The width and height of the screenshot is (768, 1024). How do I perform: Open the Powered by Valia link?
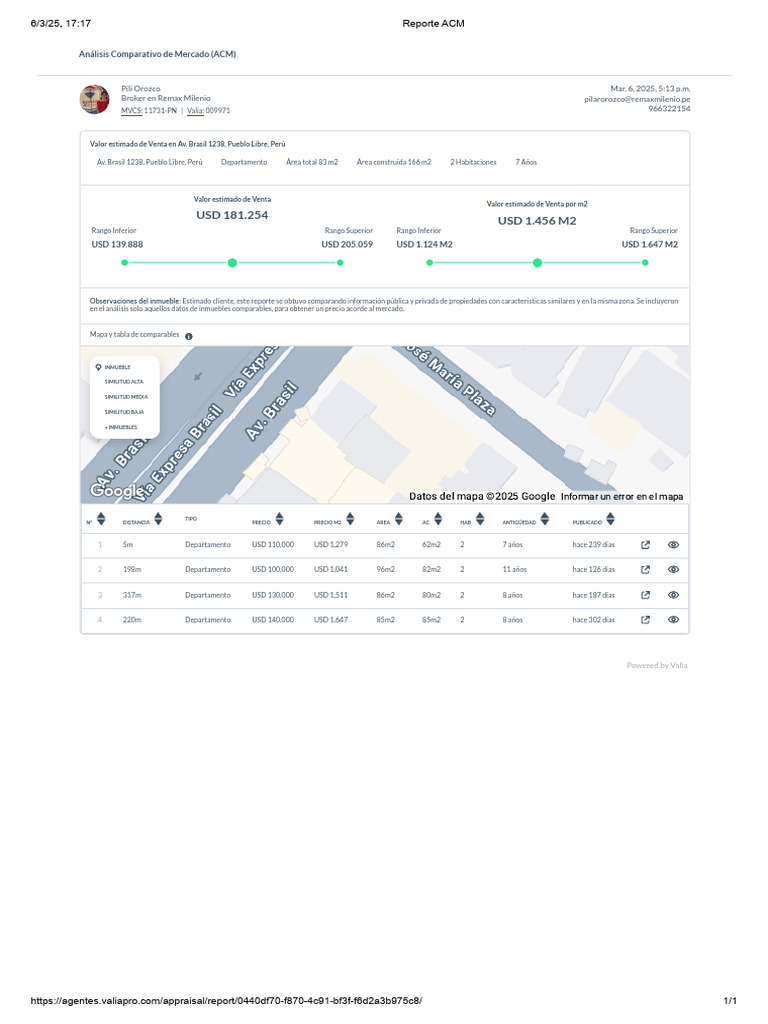[x=657, y=665]
